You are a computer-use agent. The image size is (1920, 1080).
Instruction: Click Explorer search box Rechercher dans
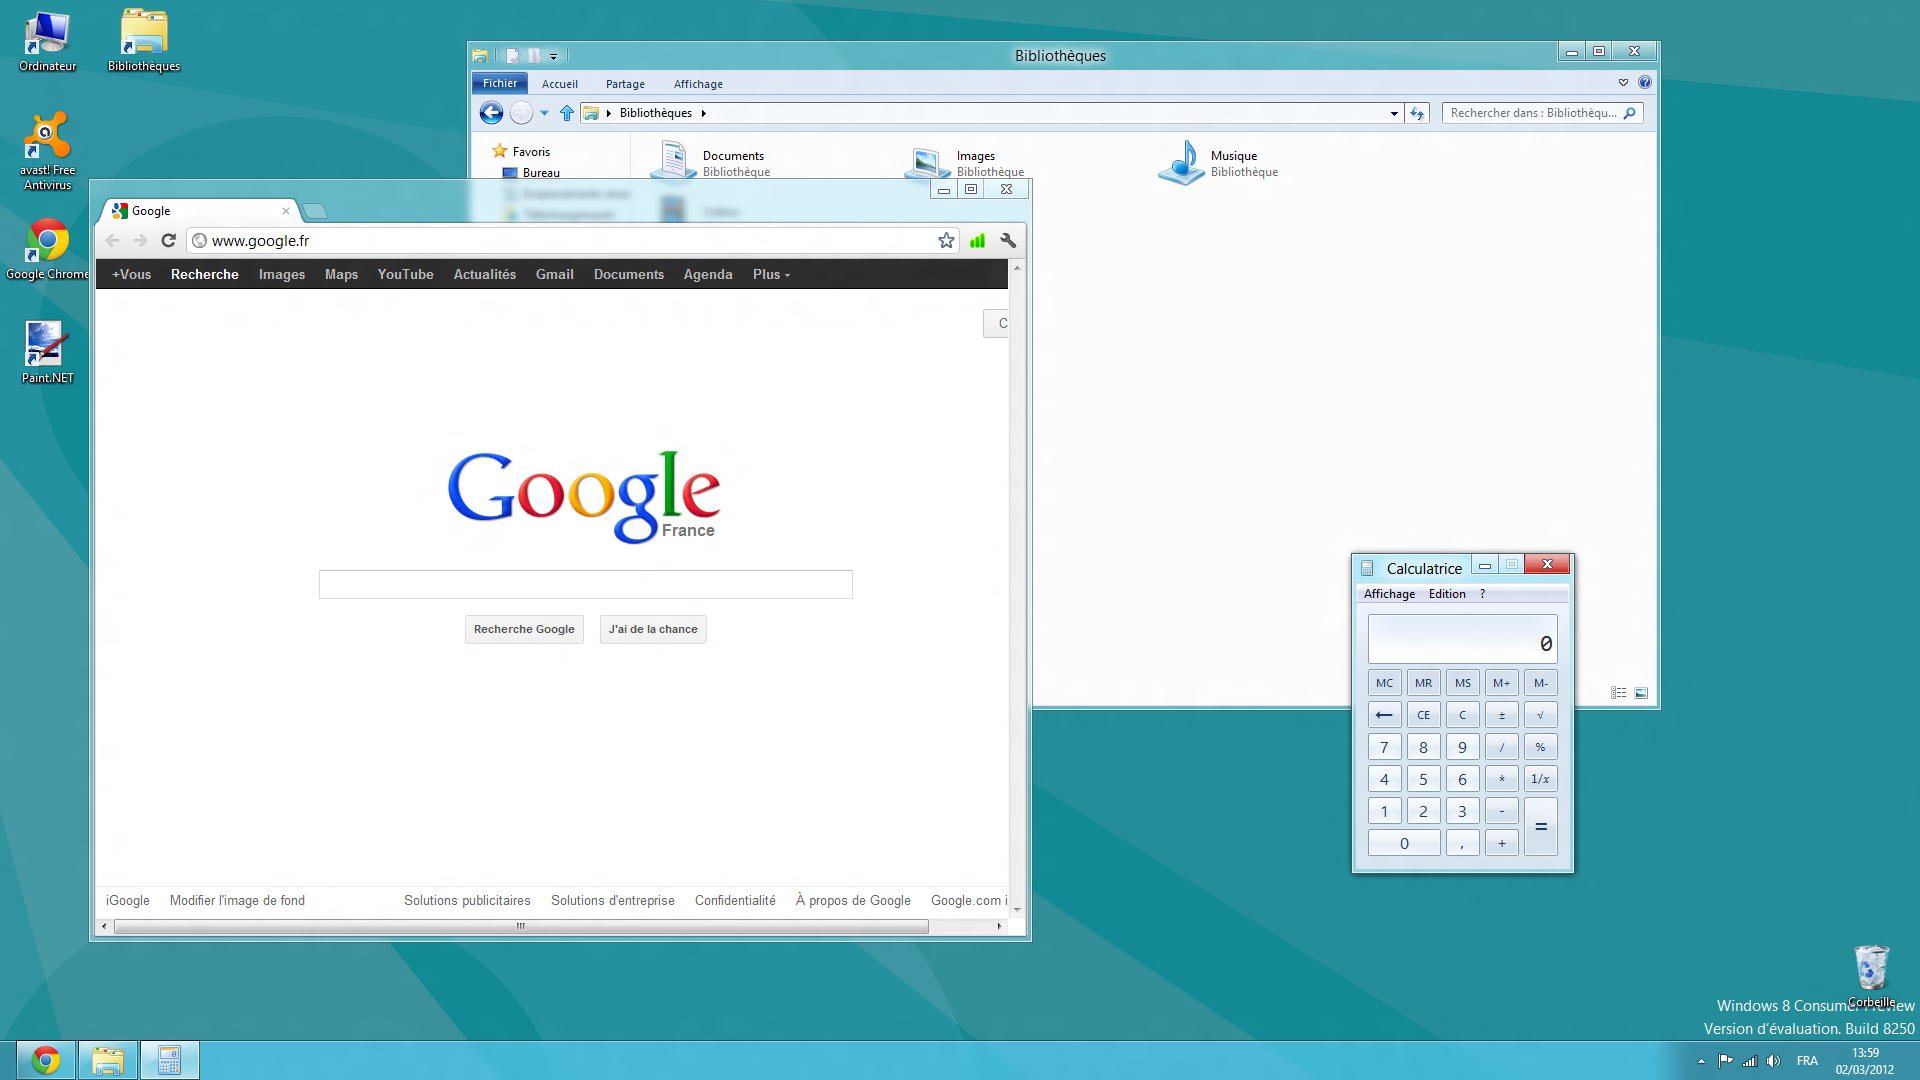(1542, 113)
